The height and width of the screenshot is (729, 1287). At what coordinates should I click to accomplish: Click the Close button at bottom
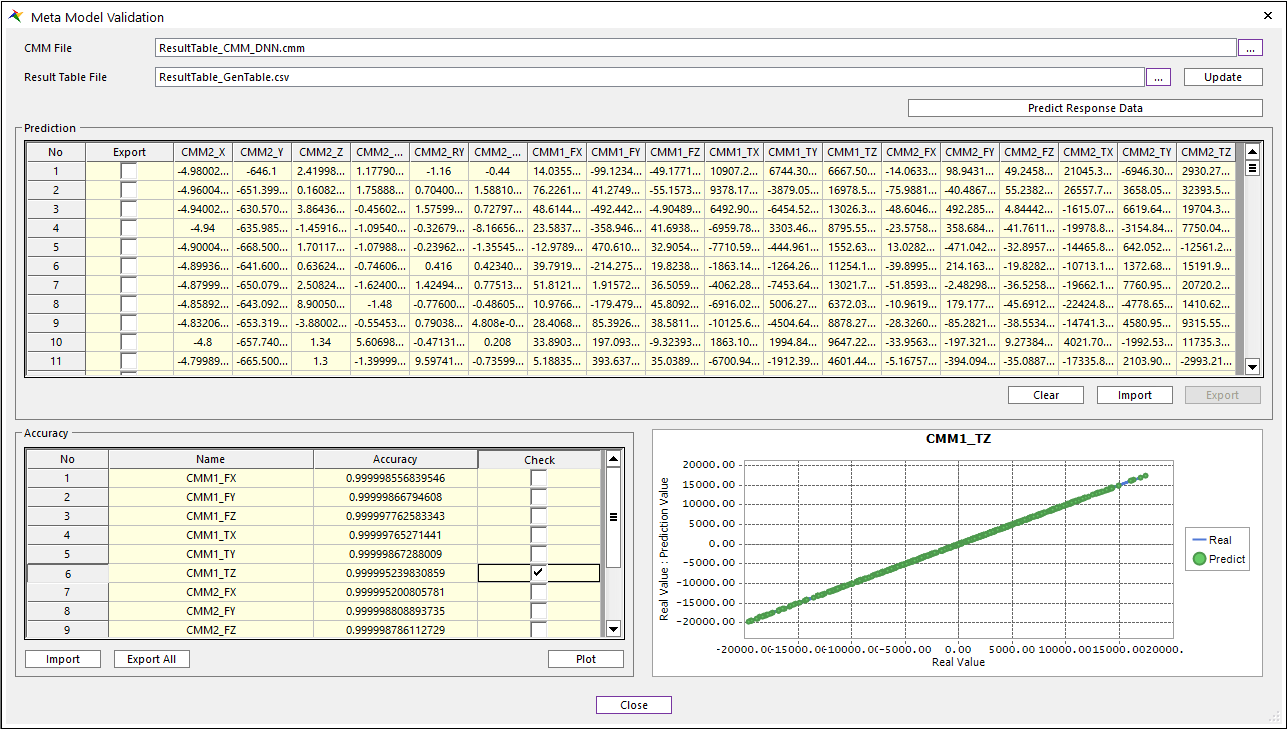634,705
